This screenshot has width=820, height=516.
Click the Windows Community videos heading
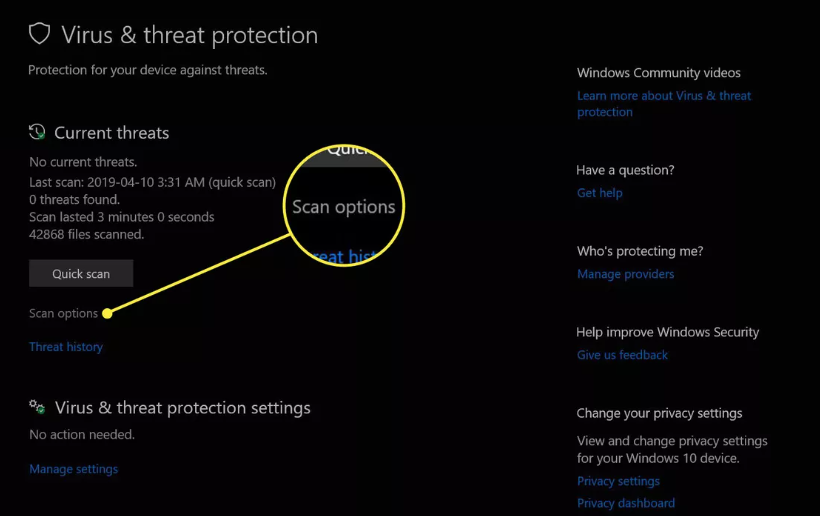coord(658,73)
